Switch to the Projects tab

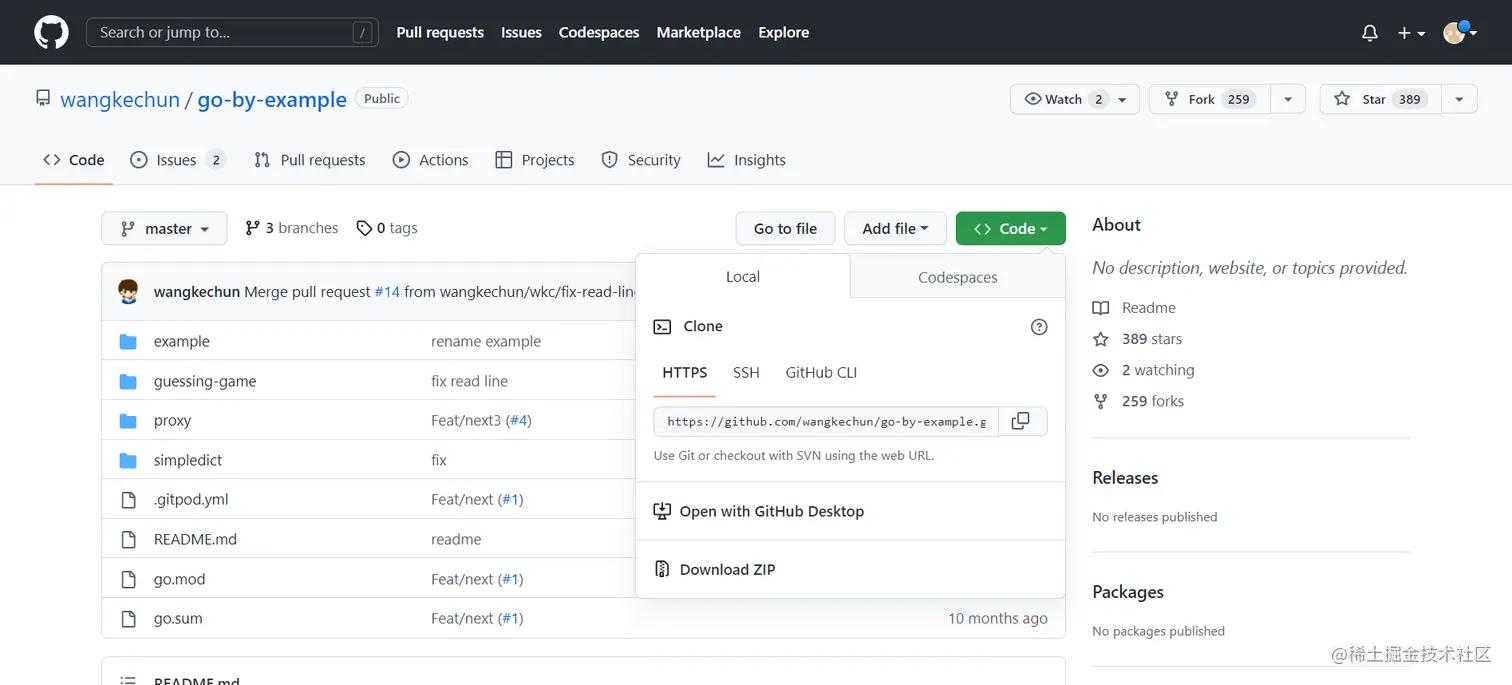535,160
